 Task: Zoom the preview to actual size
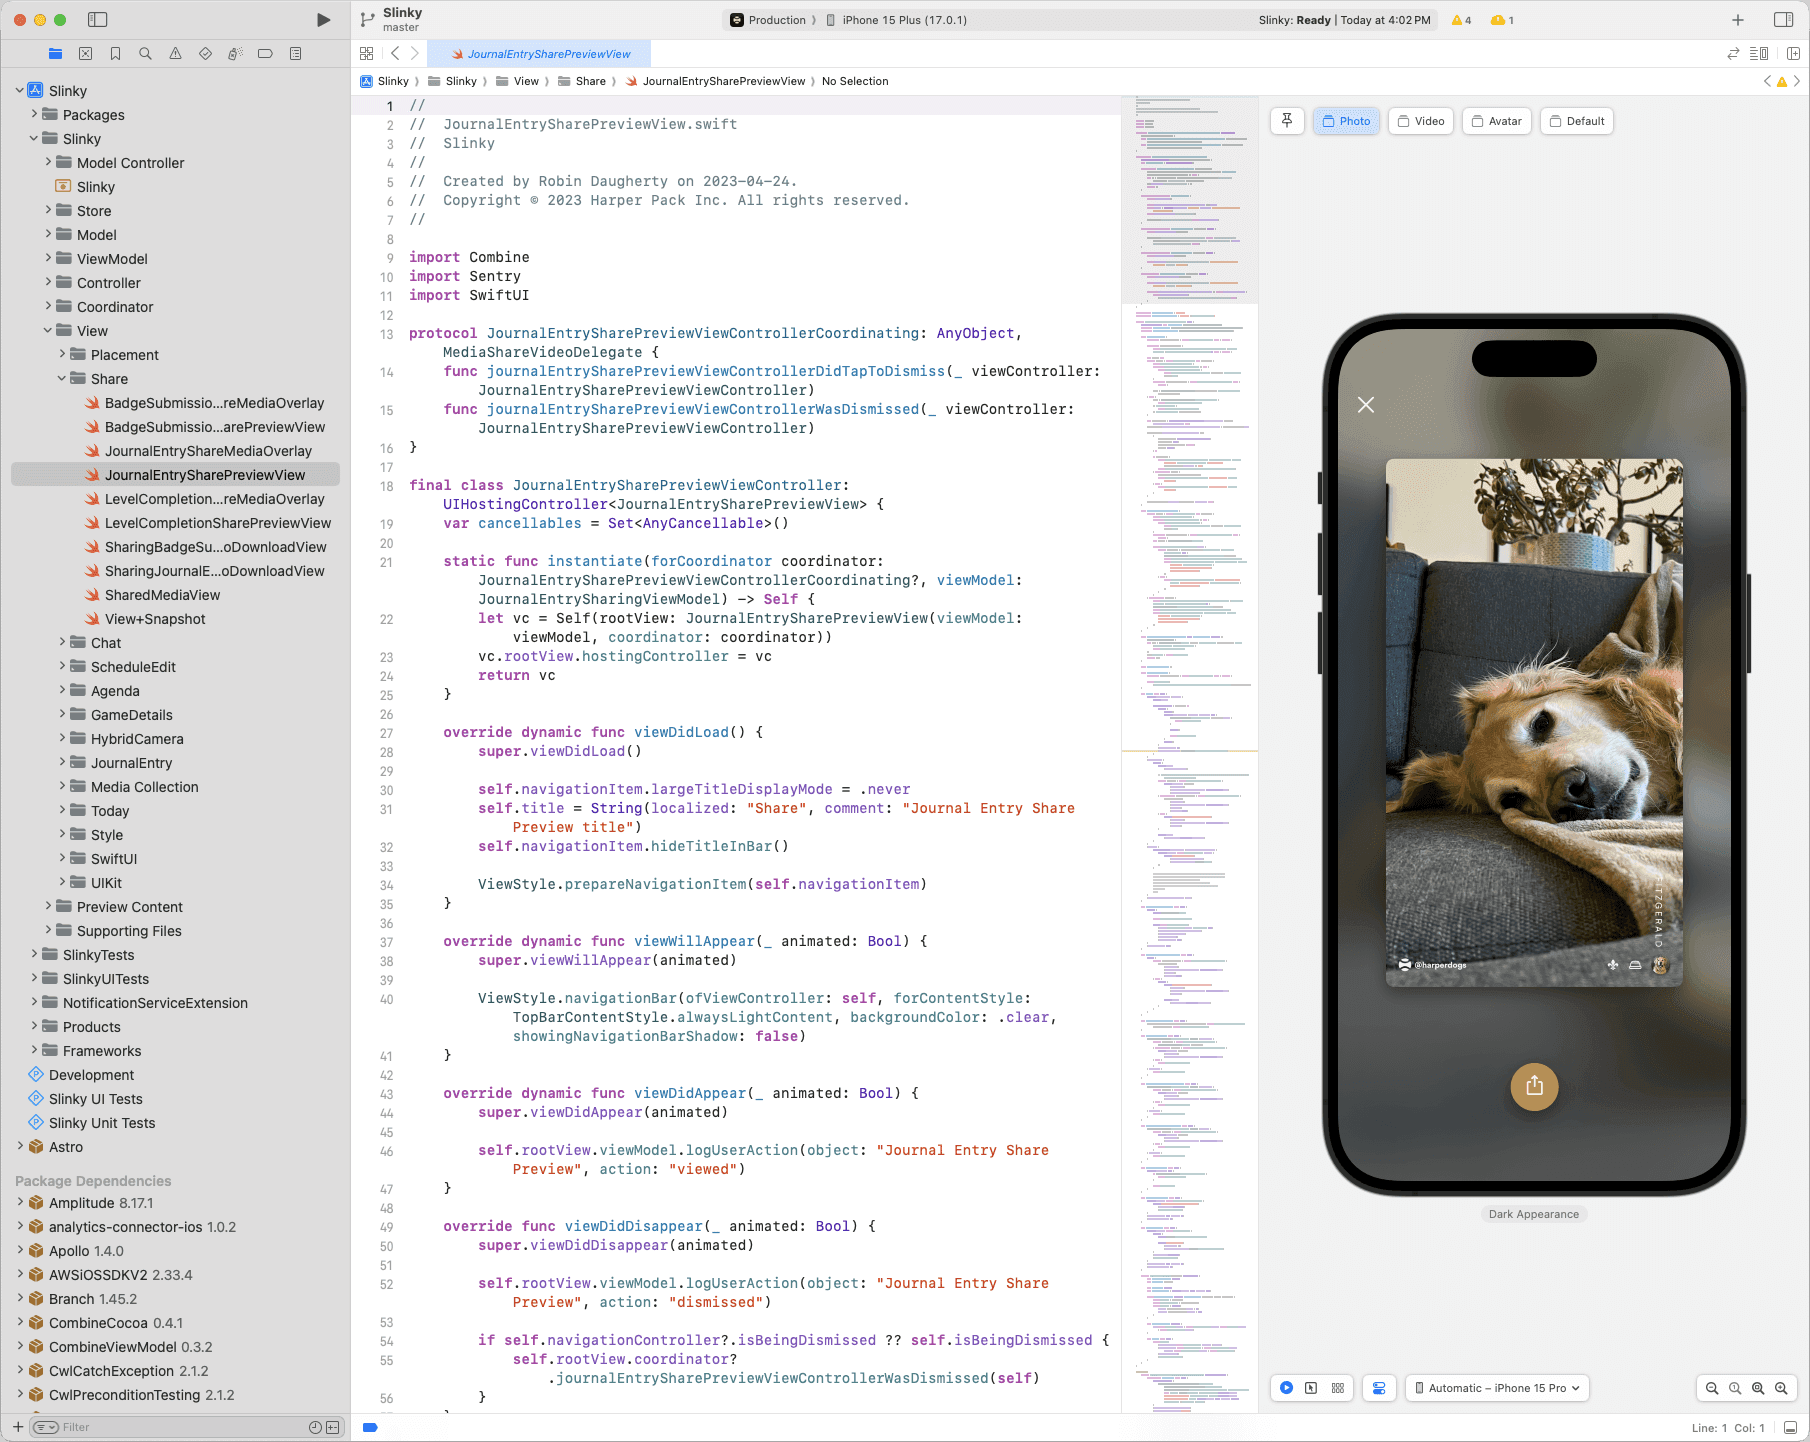point(1734,1388)
